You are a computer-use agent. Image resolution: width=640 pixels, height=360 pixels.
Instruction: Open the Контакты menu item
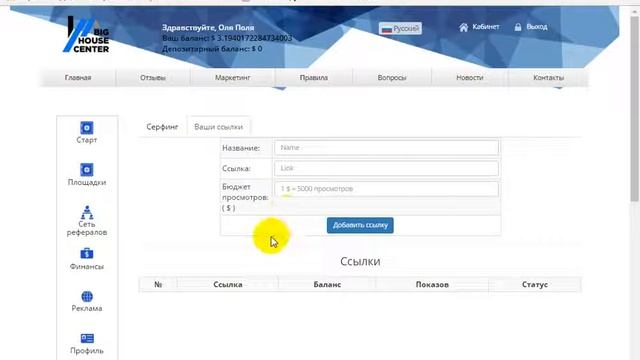549,78
